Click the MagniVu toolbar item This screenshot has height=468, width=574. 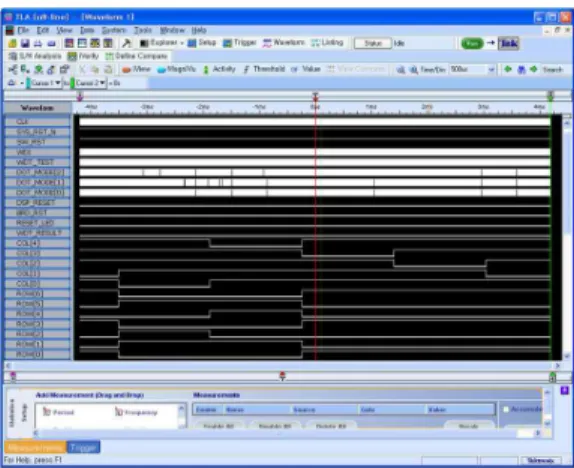[176, 69]
